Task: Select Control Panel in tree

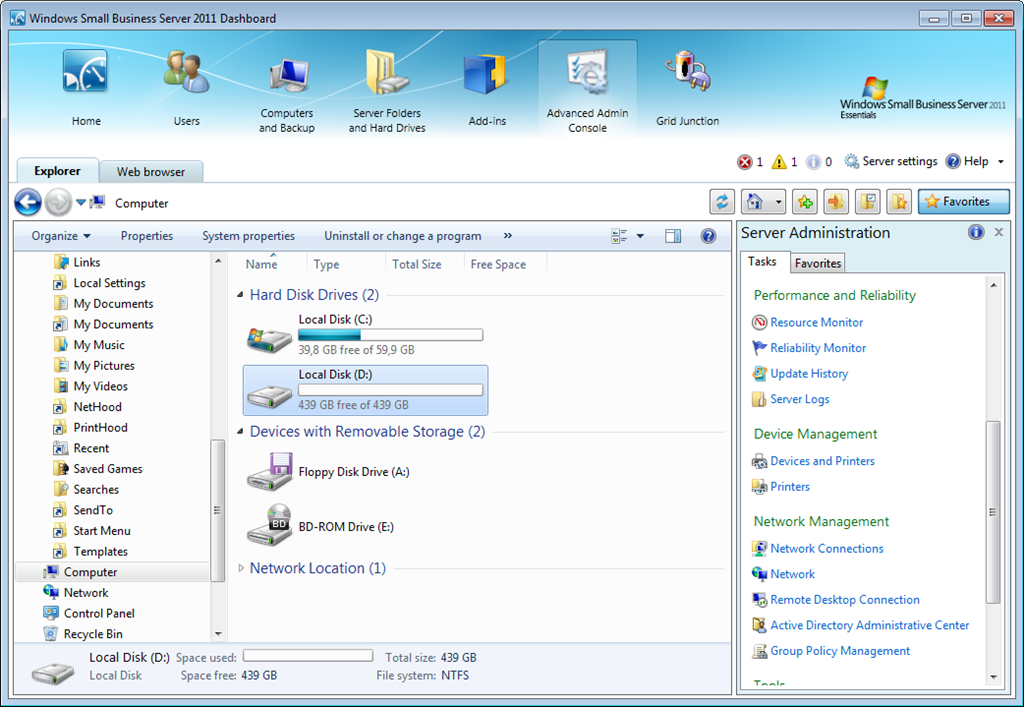Action: tap(99, 613)
